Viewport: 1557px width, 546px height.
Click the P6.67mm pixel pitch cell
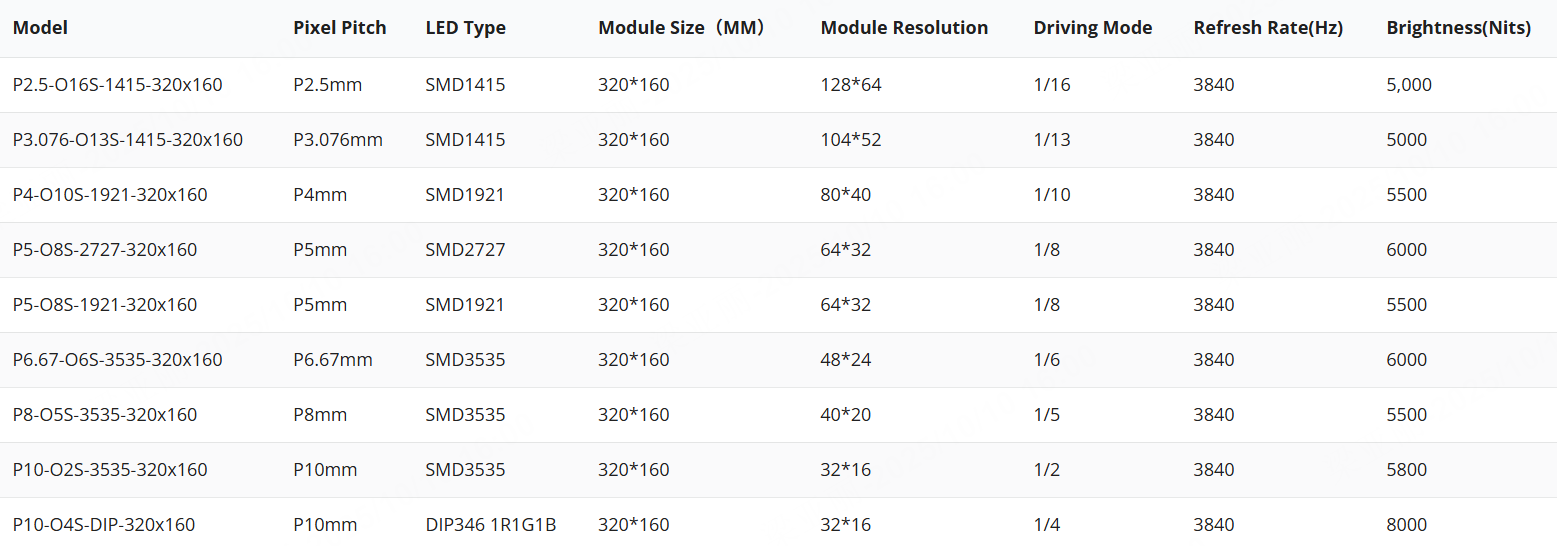tap(332, 360)
